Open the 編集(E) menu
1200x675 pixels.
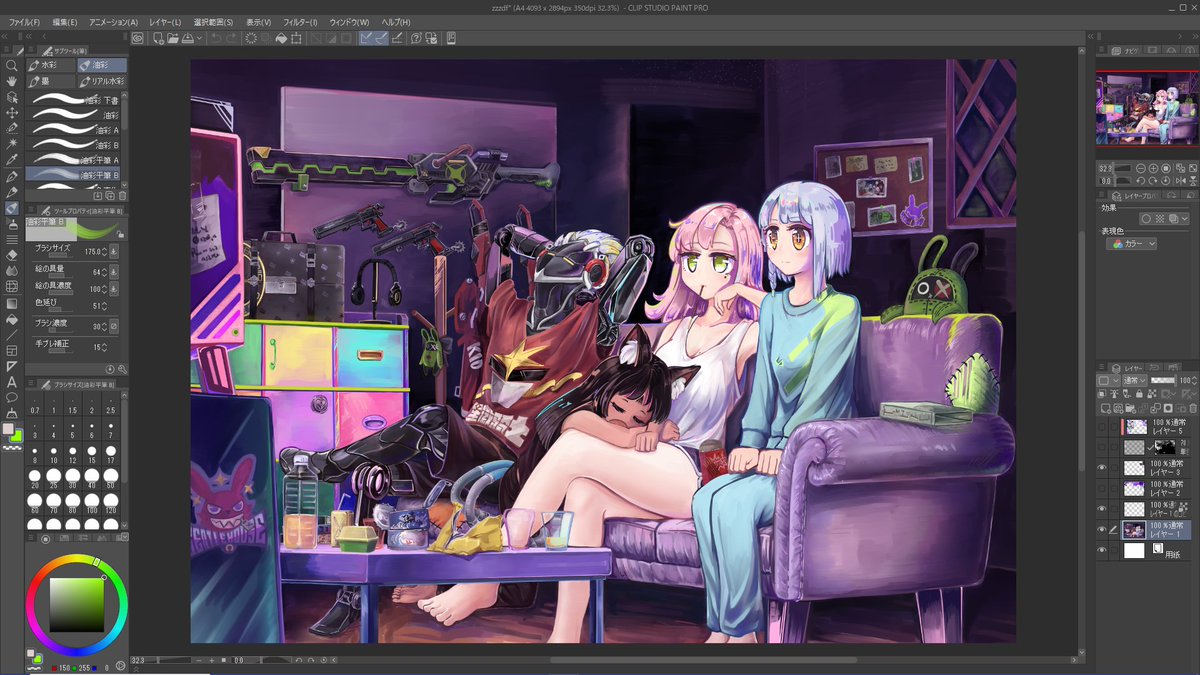click(x=66, y=21)
